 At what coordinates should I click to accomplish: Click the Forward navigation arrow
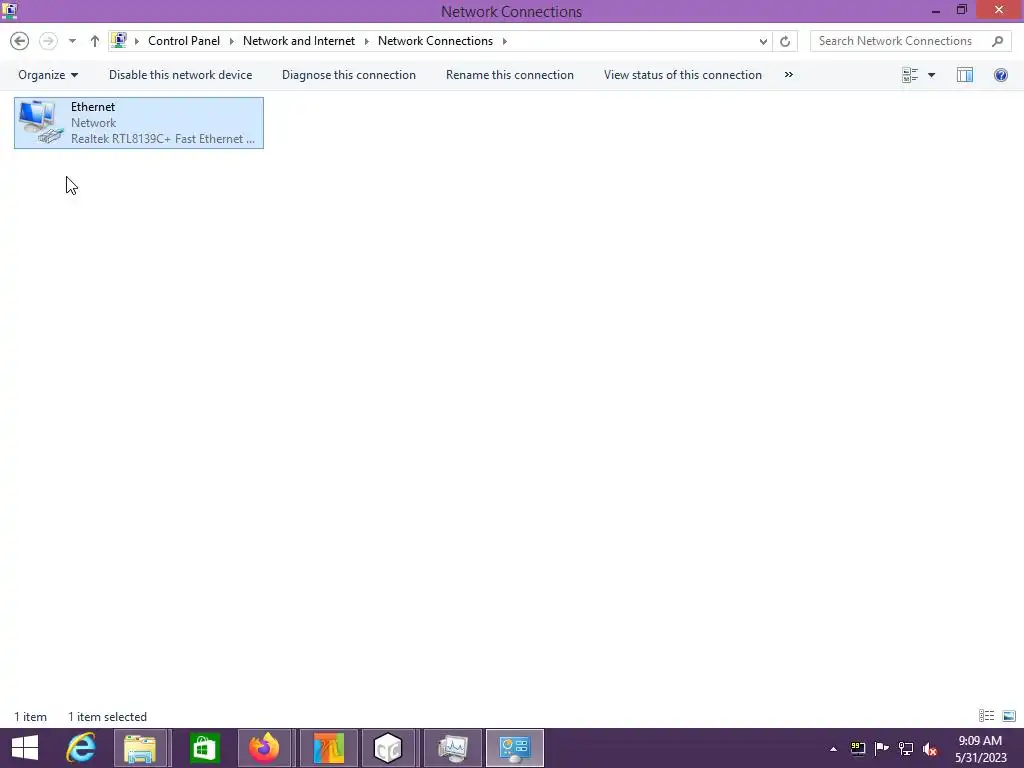[48, 41]
